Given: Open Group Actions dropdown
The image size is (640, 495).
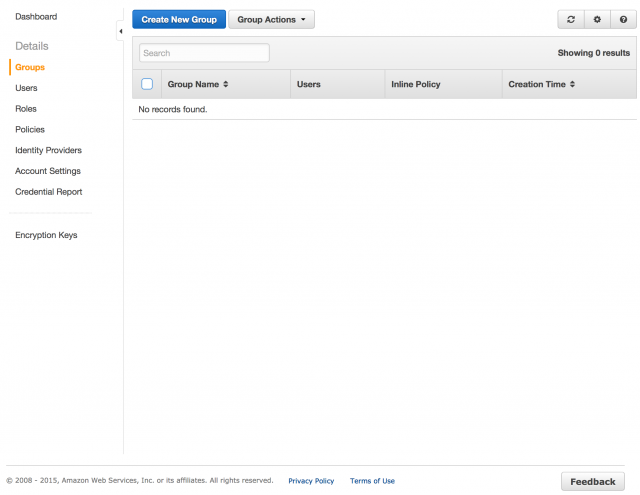Looking at the screenshot, I should pos(271,20).
